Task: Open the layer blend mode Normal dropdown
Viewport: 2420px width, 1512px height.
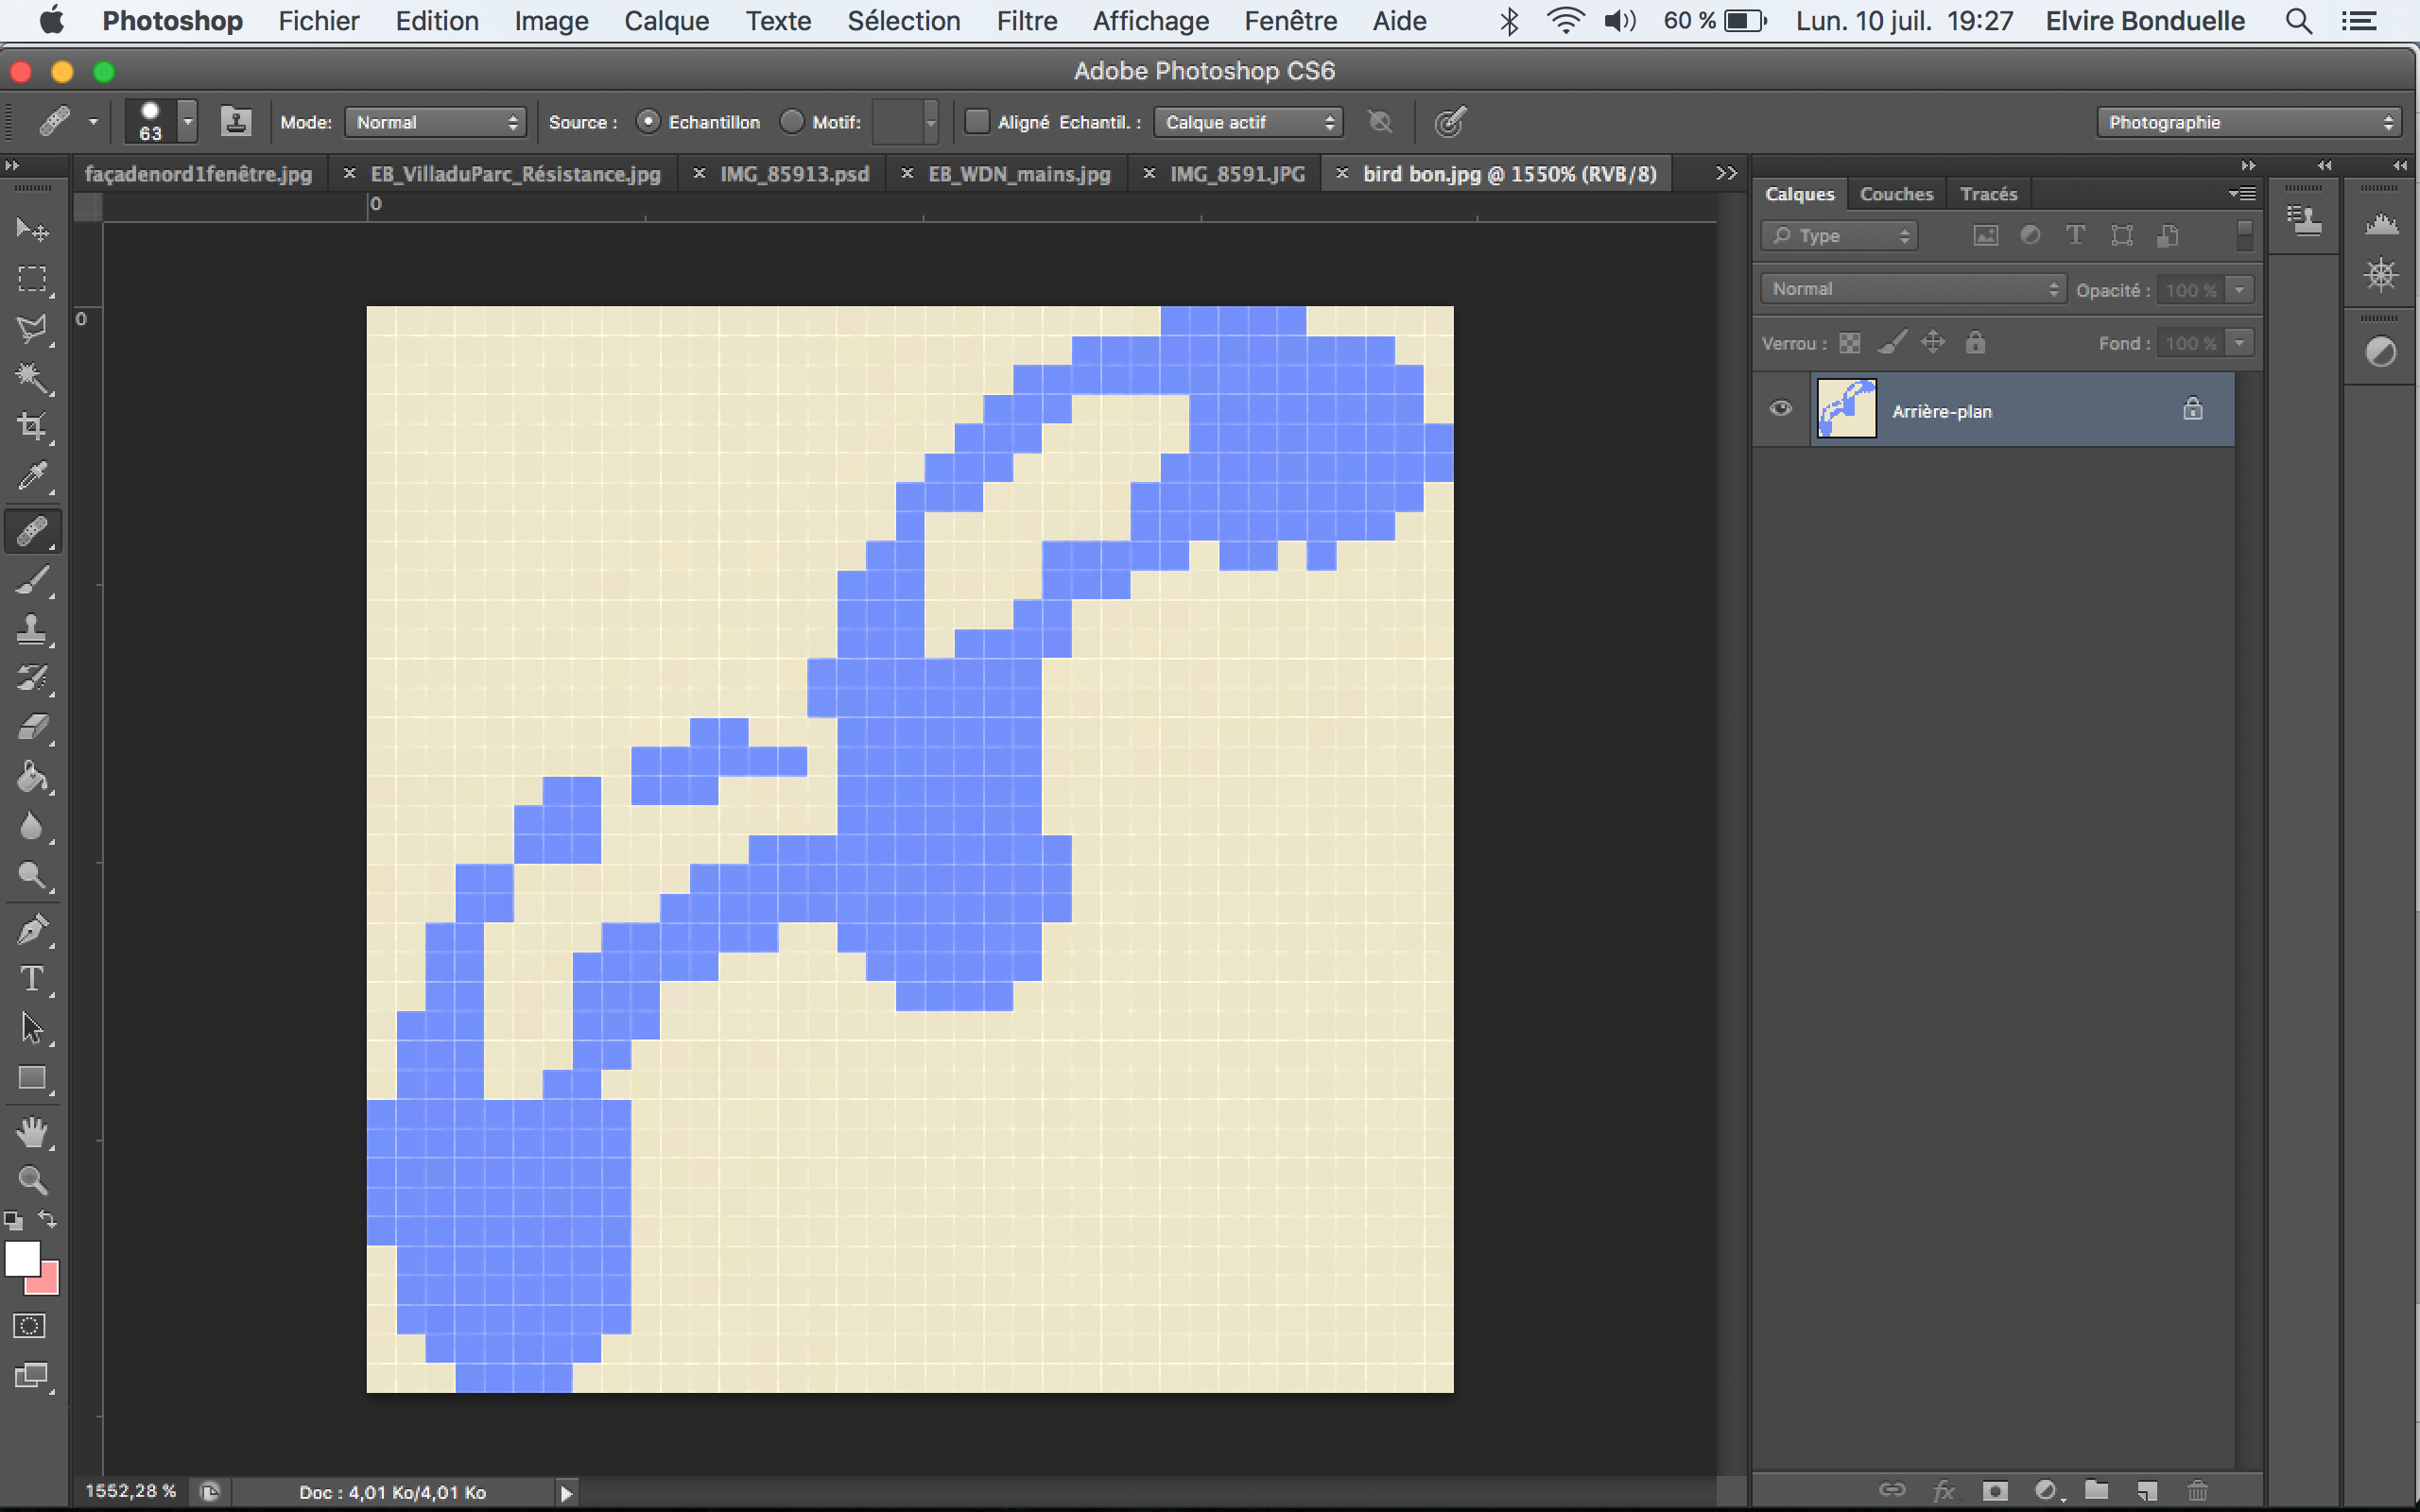Action: pos(1913,289)
